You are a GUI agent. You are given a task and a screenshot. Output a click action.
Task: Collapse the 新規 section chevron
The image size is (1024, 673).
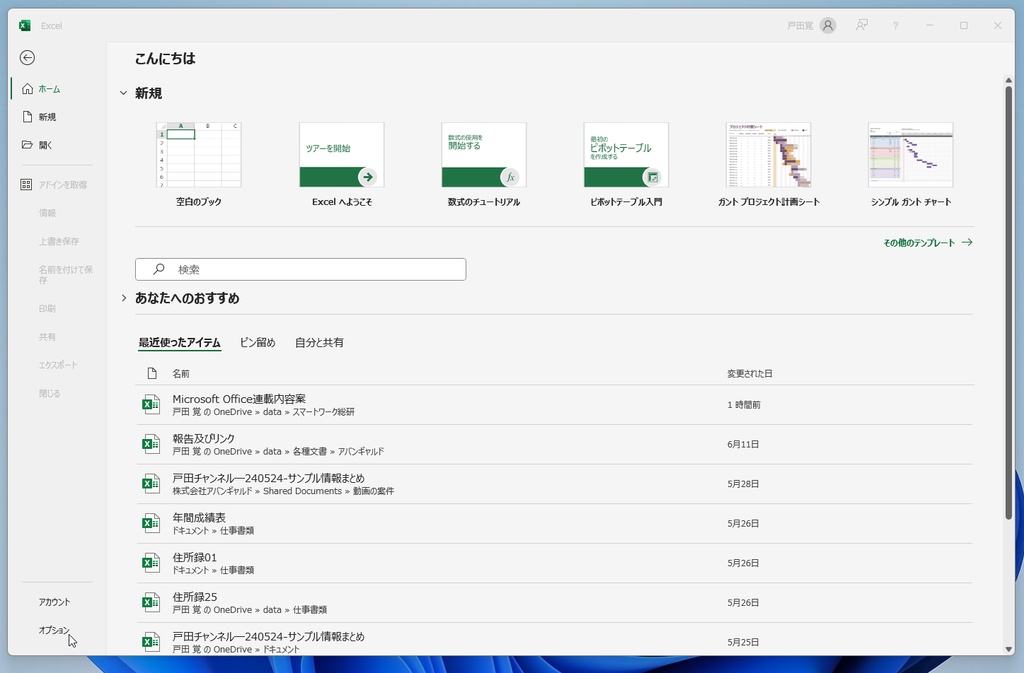pos(123,93)
